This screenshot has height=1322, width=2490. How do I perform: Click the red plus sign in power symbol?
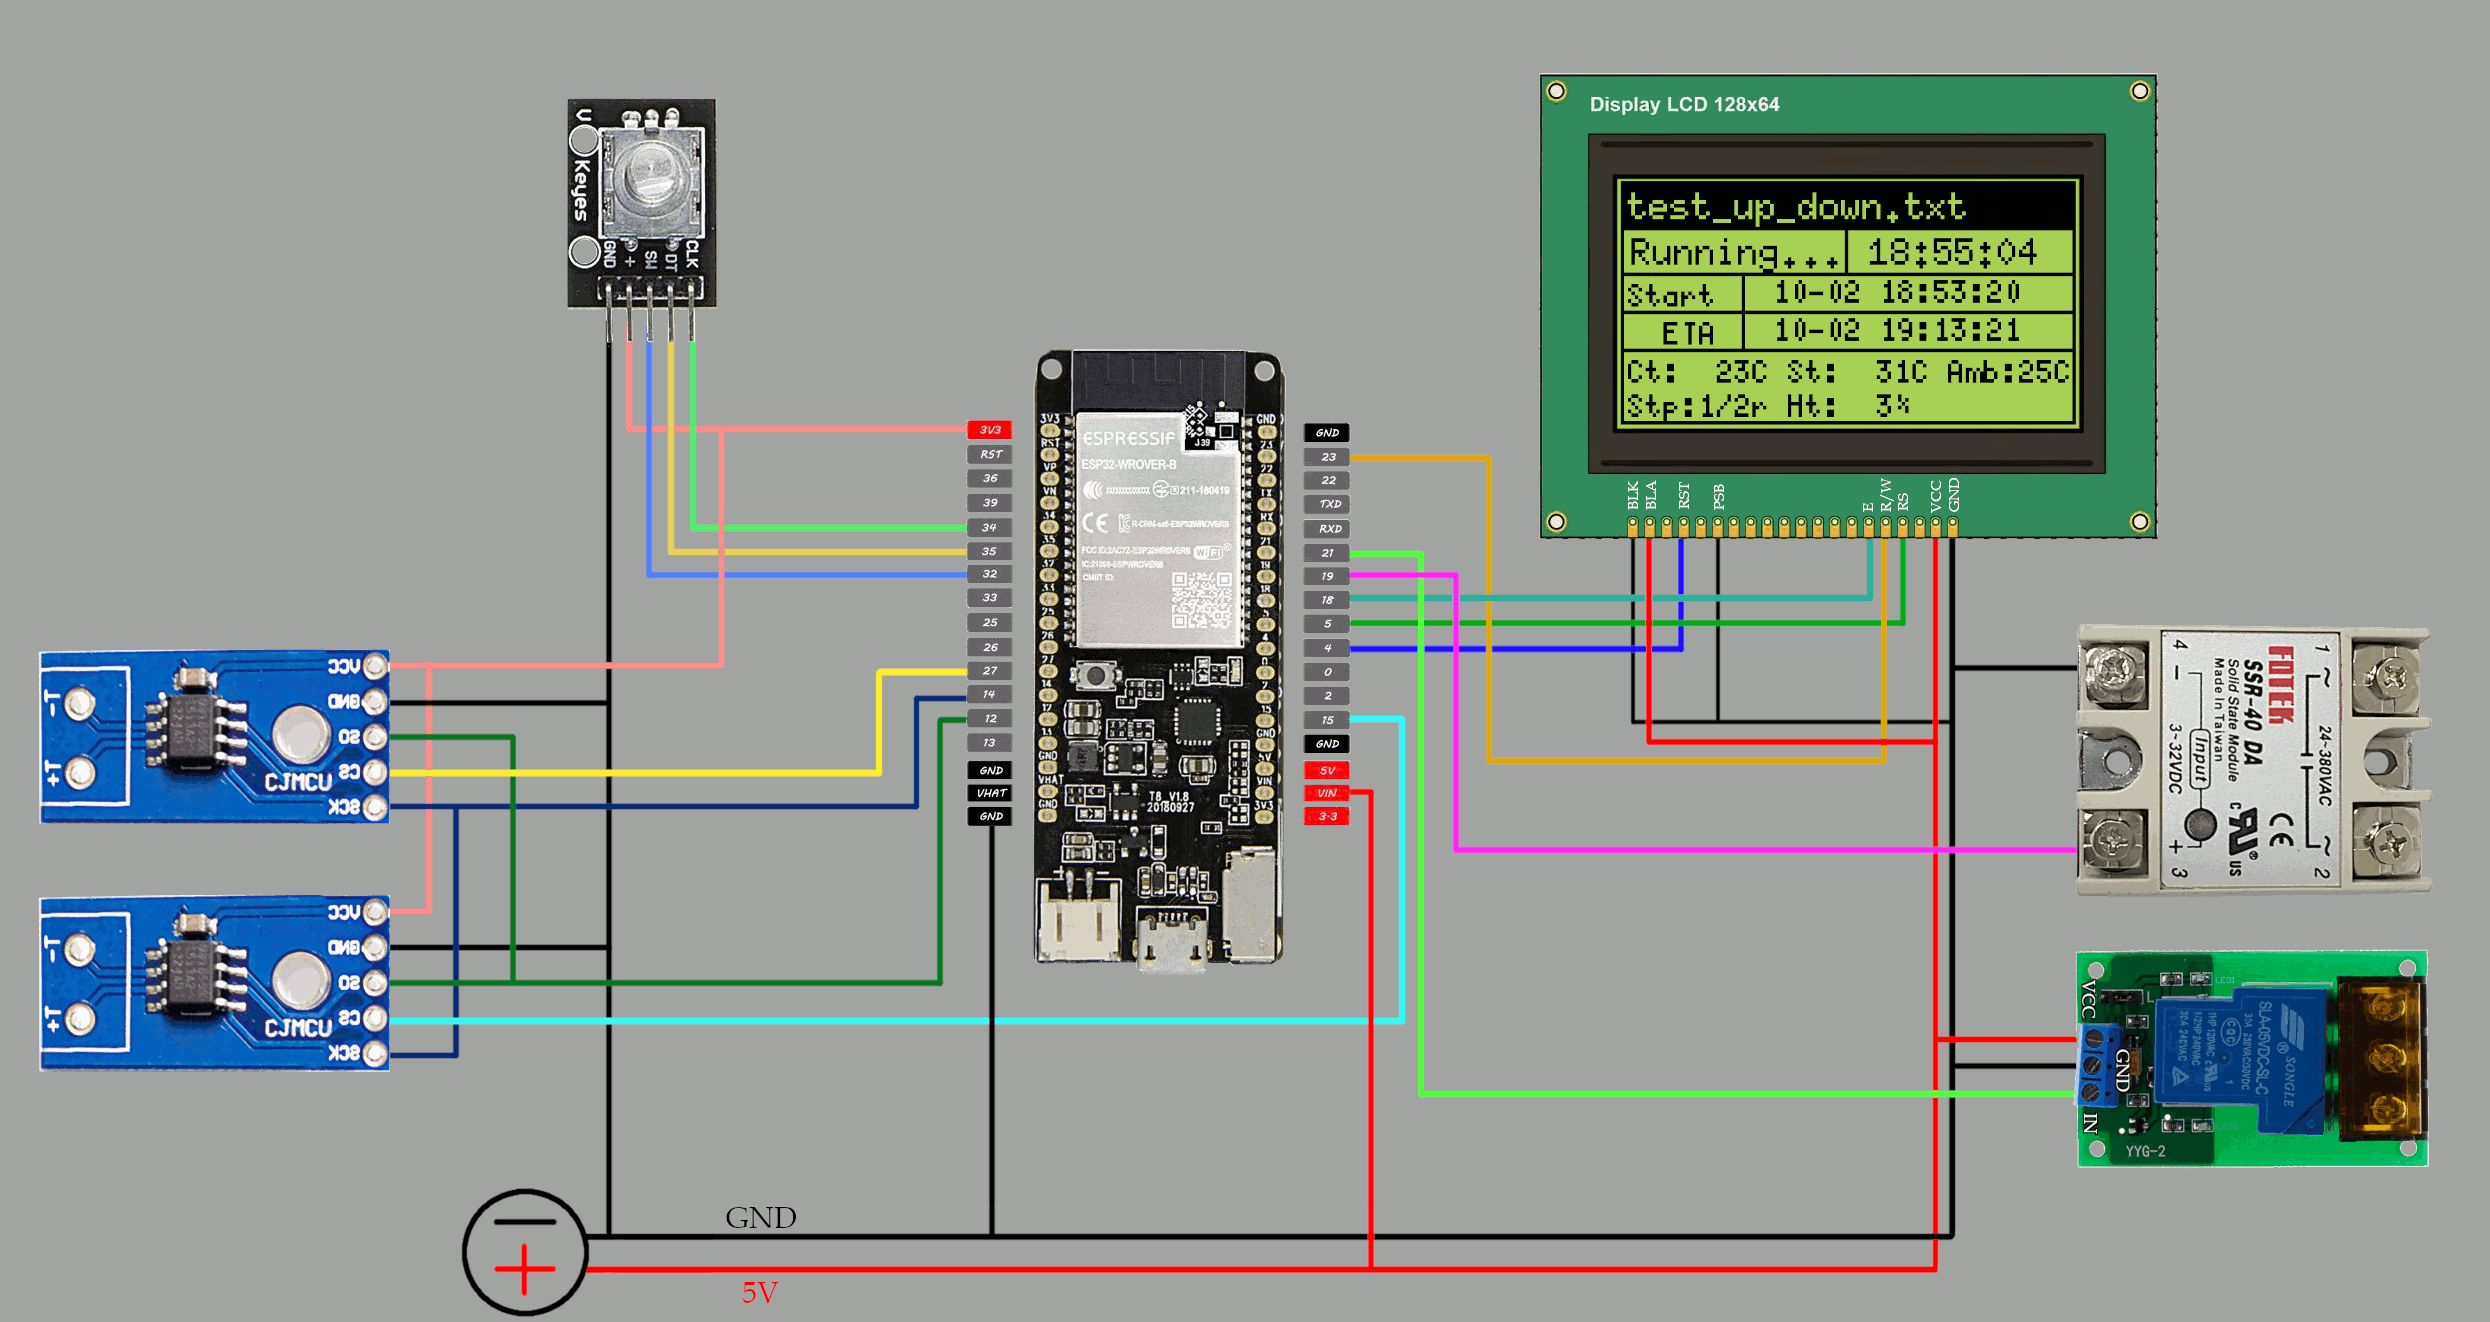coord(524,1270)
